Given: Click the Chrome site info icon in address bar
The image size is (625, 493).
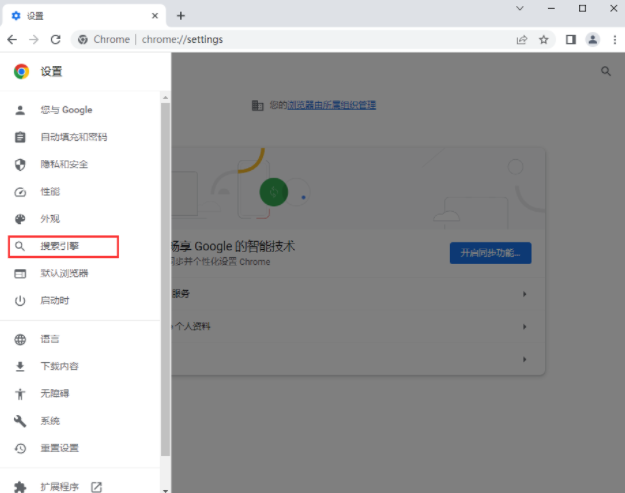Looking at the screenshot, I should click(x=83, y=39).
